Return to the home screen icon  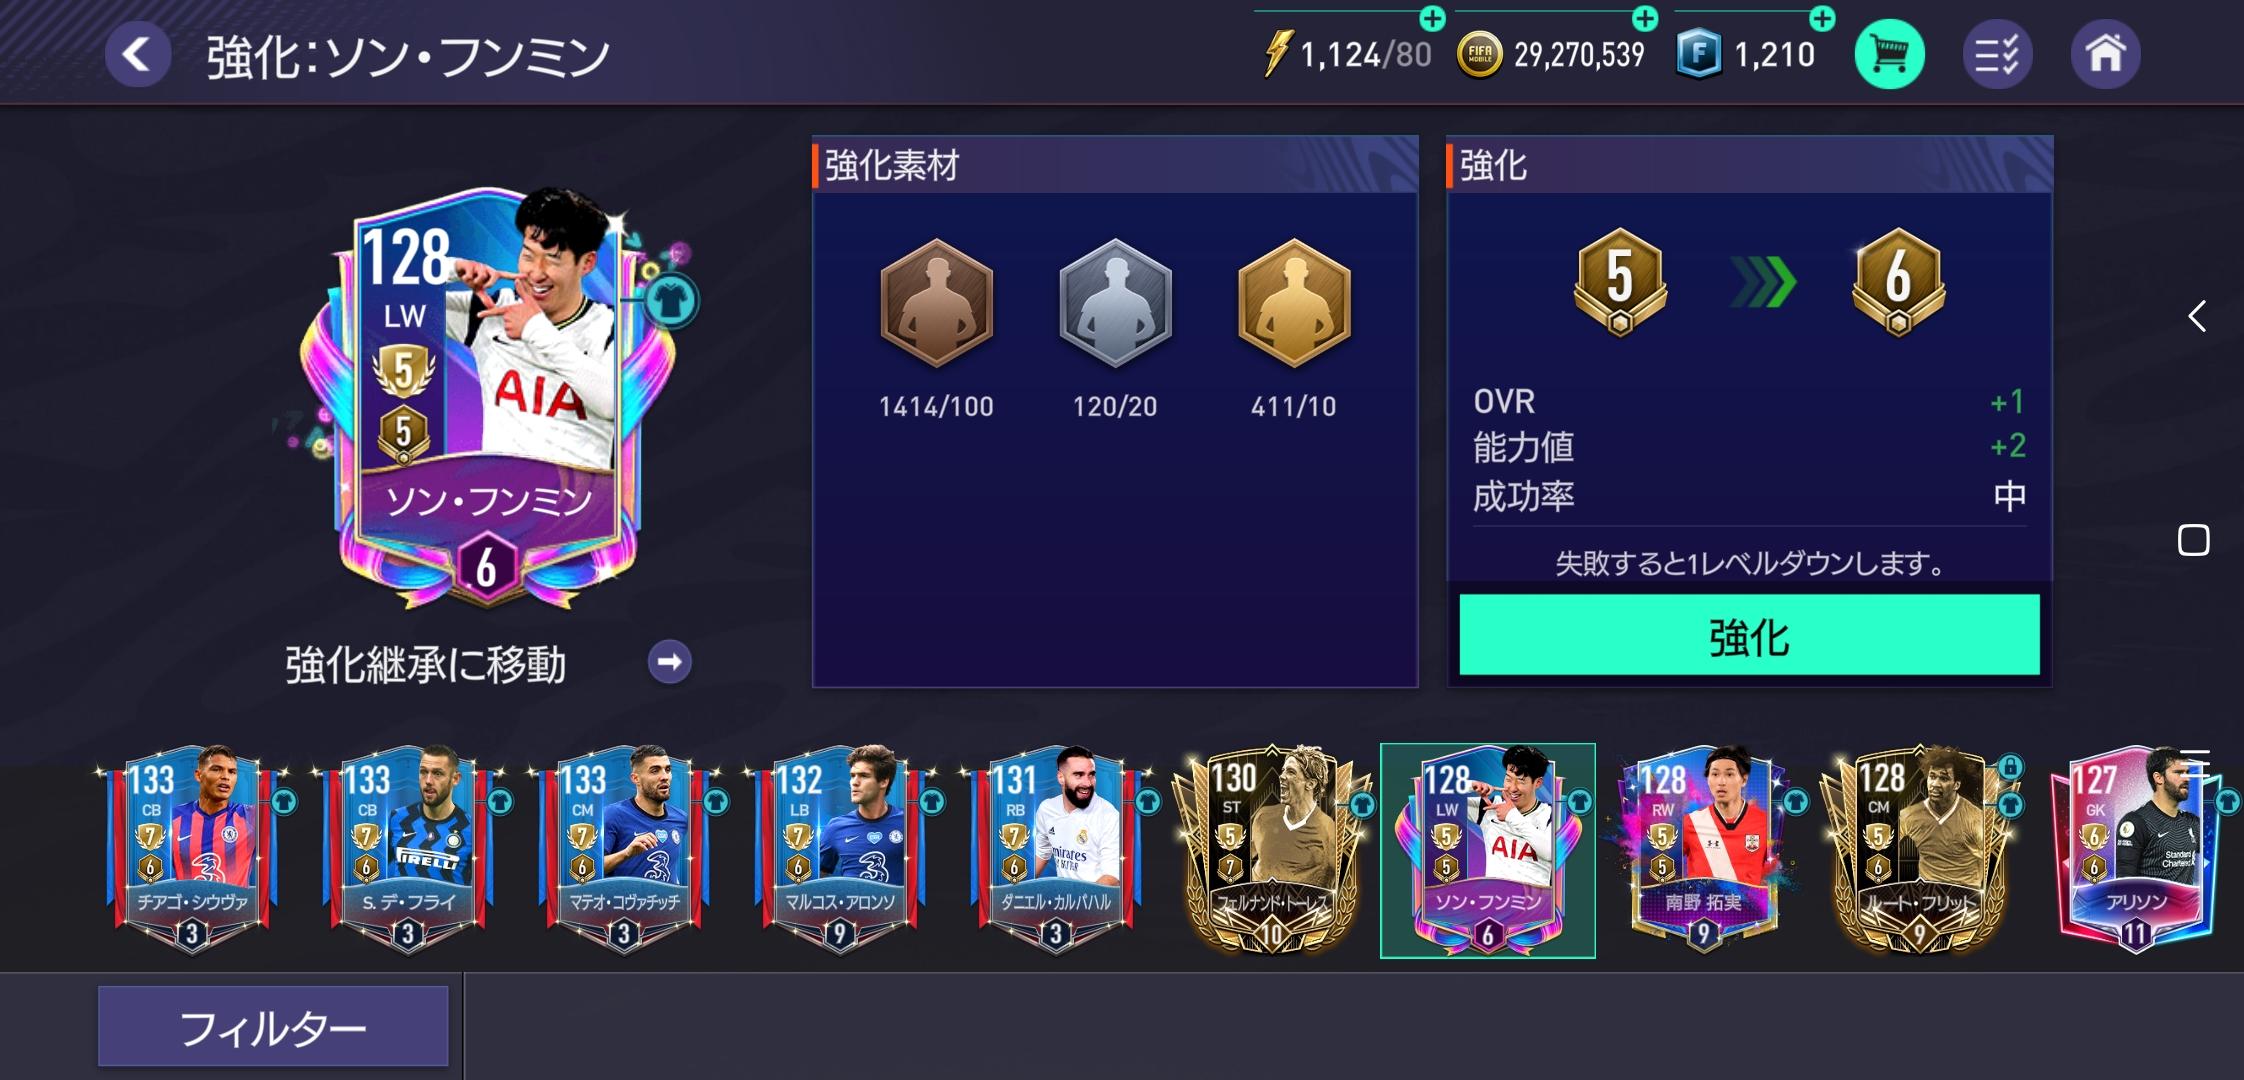(x=2105, y=54)
